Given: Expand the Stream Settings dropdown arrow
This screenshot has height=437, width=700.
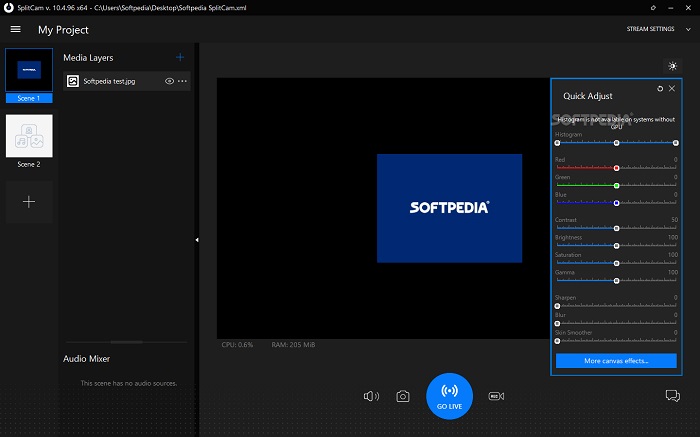Looking at the screenshot, I should point(688,29).
